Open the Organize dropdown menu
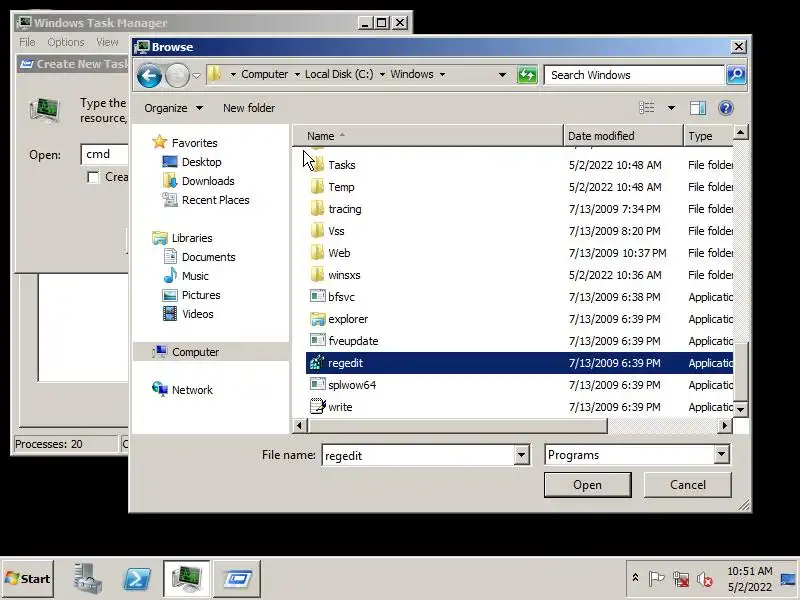This screenshot has width=800, height=600. coord(173,108)
